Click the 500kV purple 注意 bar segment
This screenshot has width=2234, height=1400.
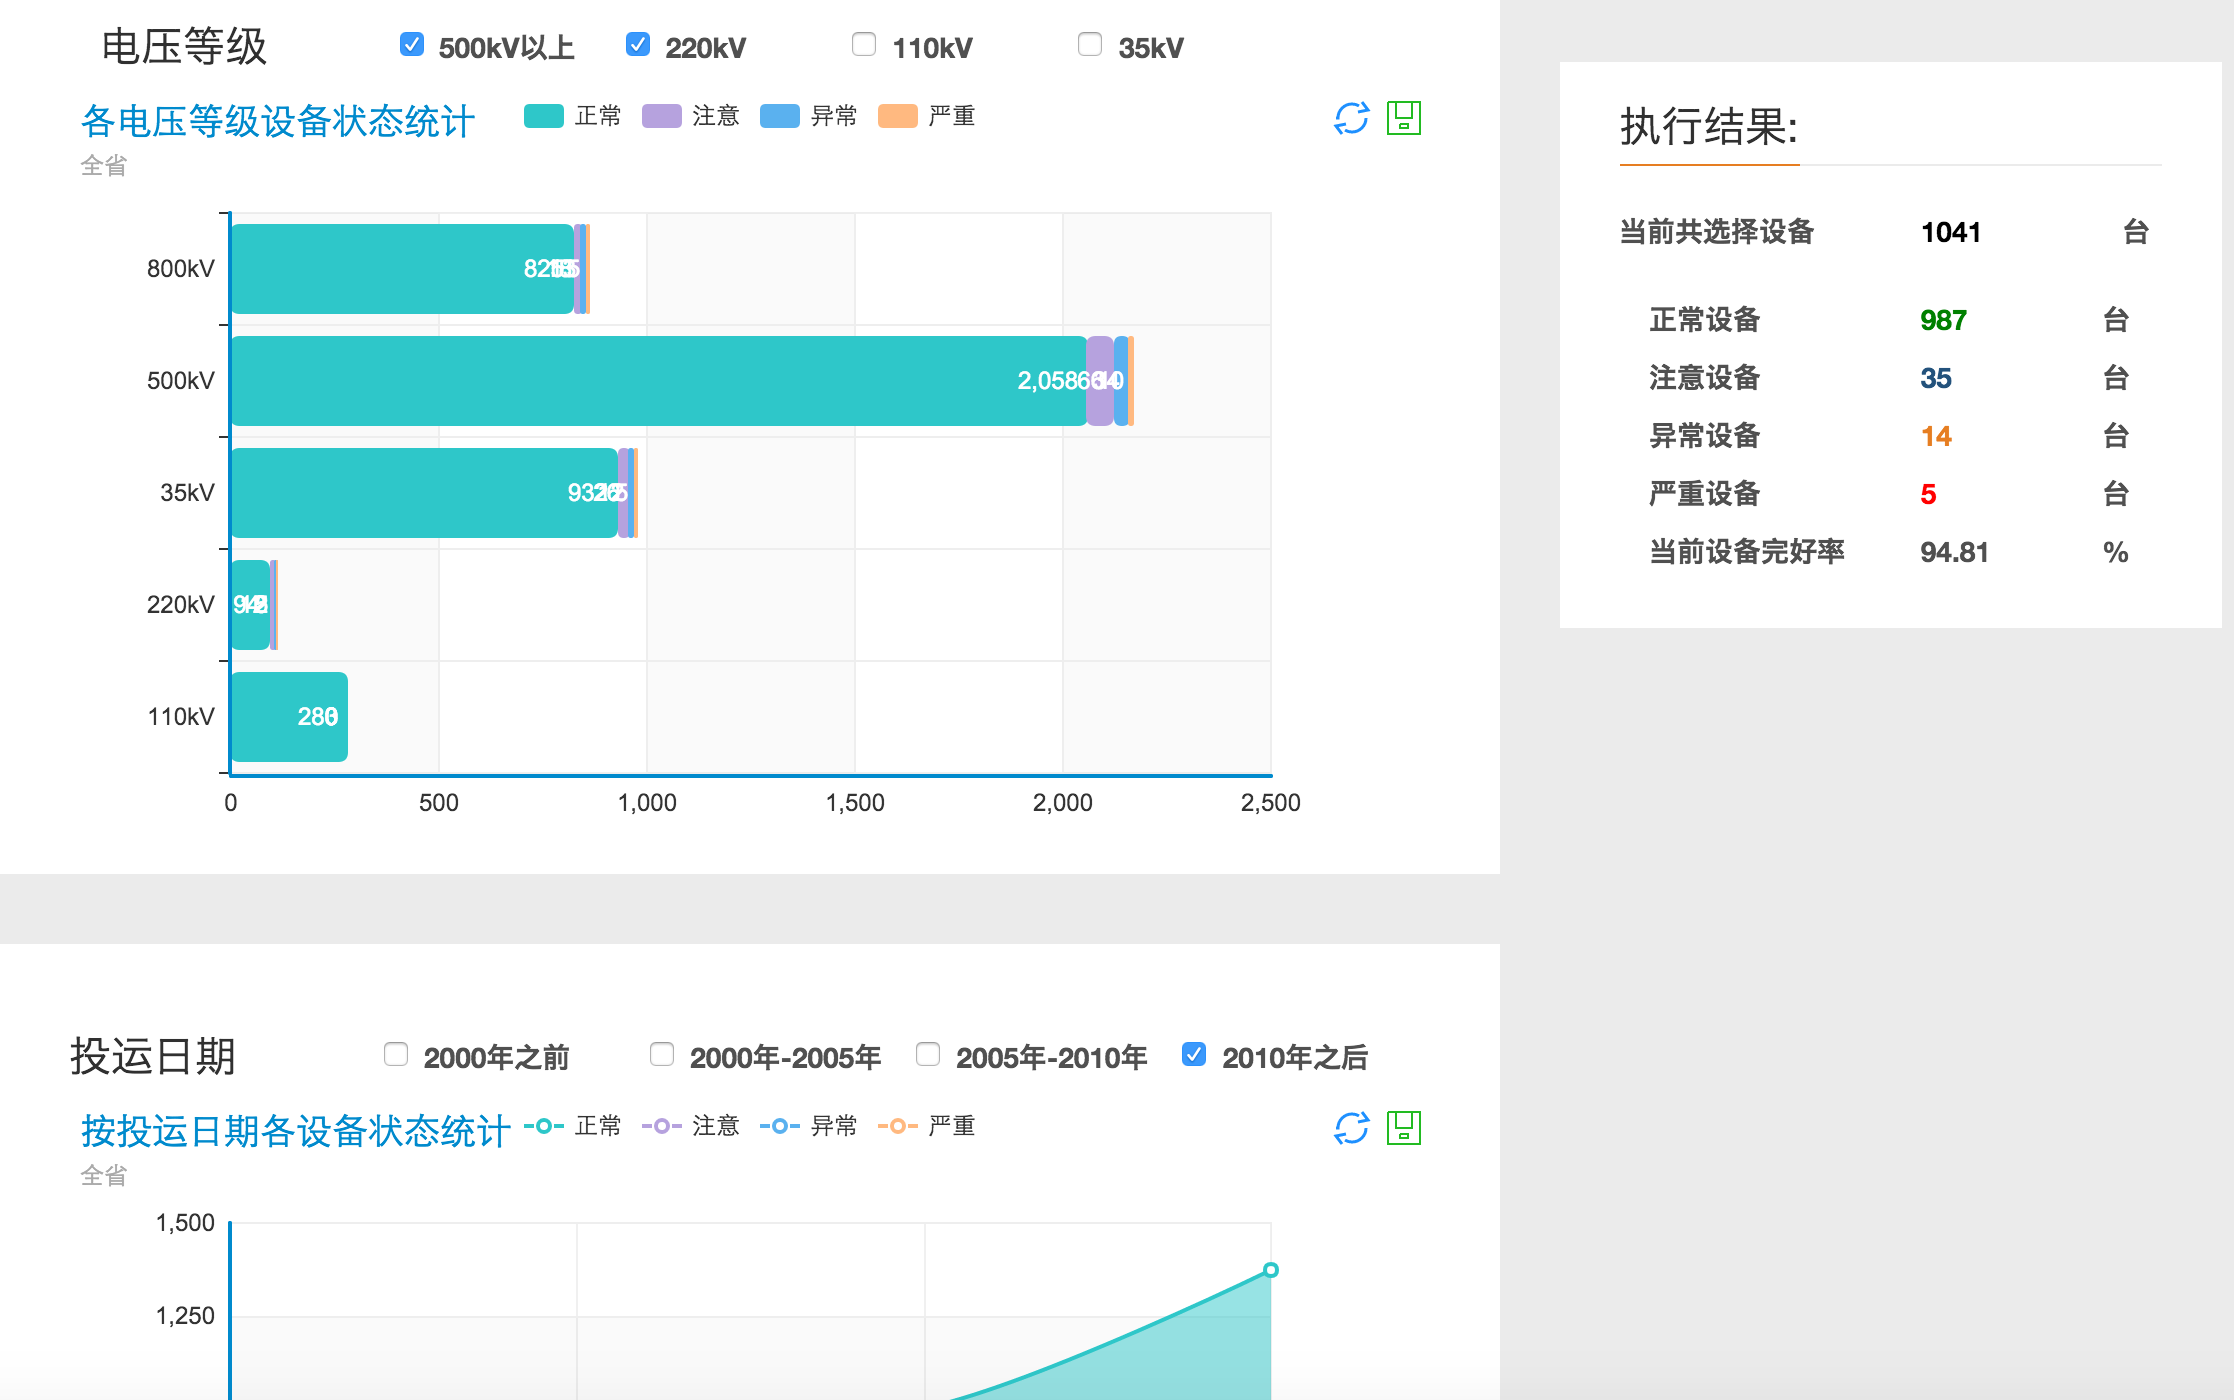[1100, 381]
